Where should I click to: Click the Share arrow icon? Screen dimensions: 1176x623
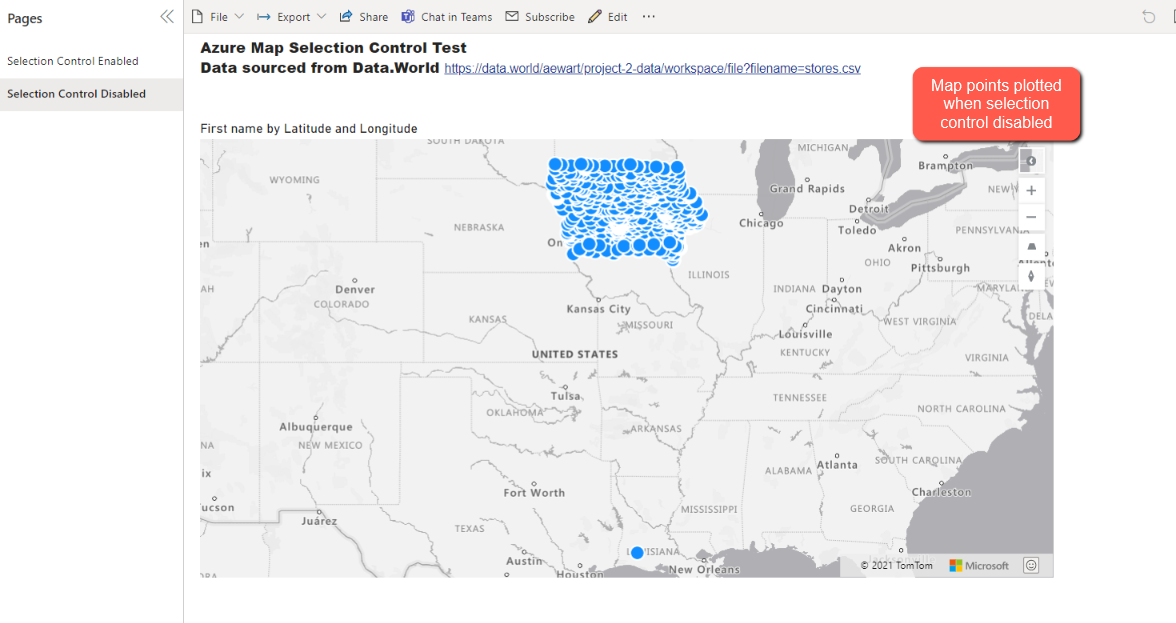[x=346, y=16]
